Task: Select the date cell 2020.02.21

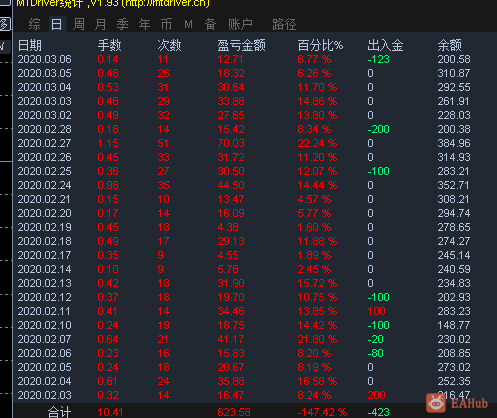Action: 44,199
